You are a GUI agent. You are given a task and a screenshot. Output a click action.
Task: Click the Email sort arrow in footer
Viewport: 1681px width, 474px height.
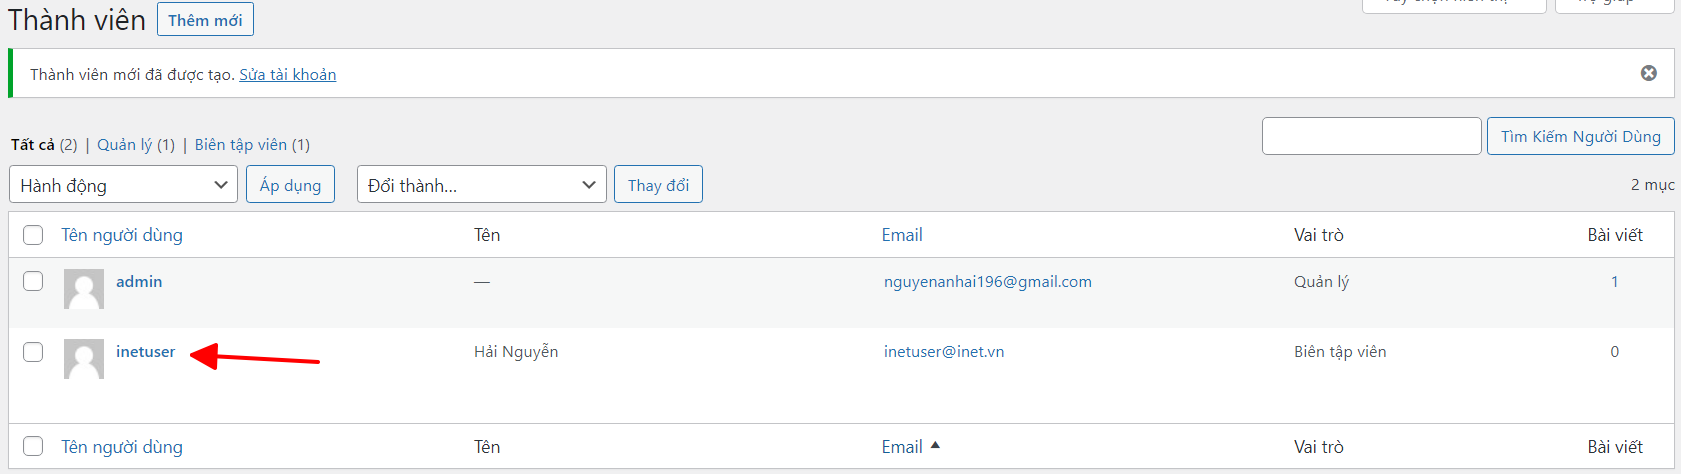coord(935,446)
